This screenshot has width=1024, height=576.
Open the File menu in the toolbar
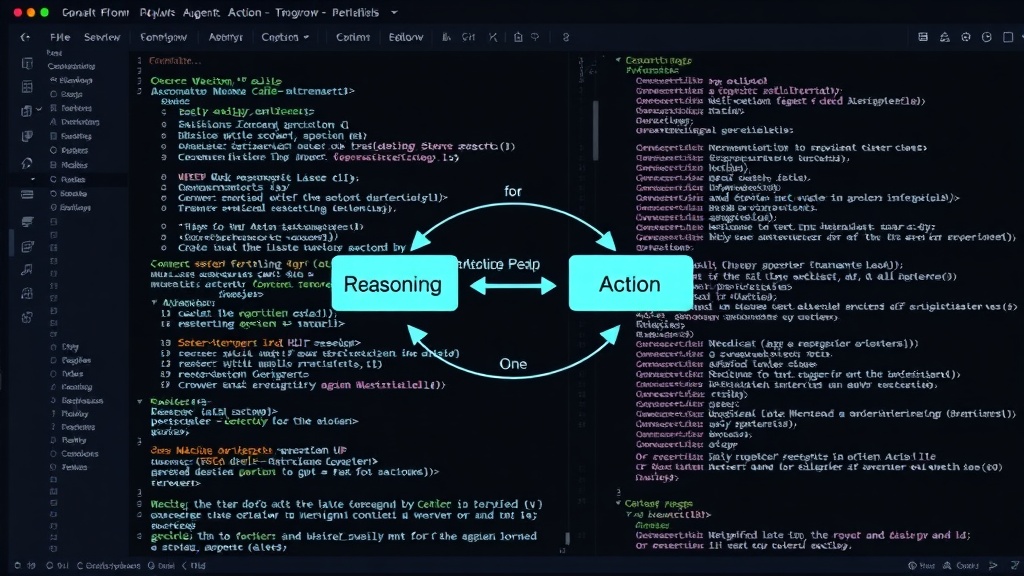pos(60,37)
